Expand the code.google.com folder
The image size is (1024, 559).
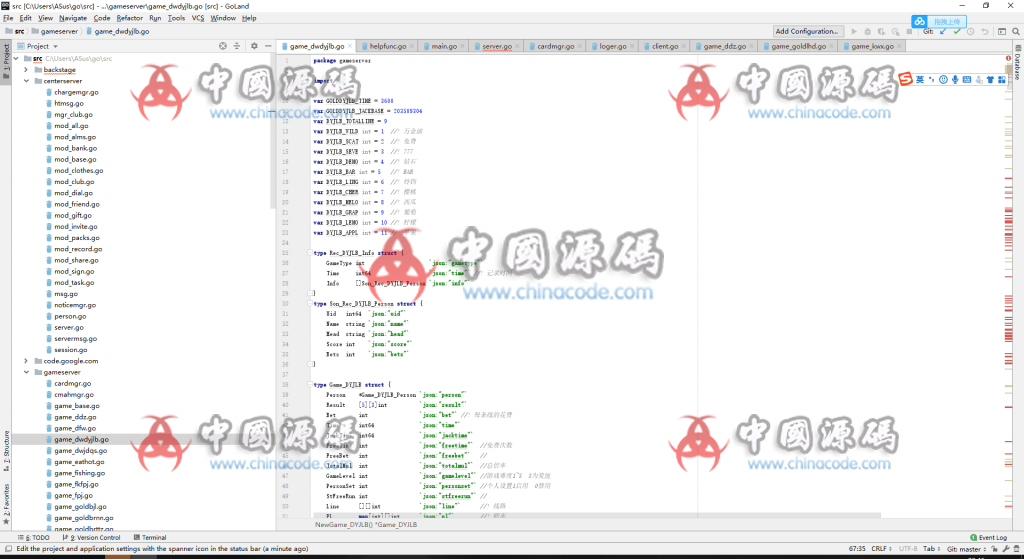26,360
